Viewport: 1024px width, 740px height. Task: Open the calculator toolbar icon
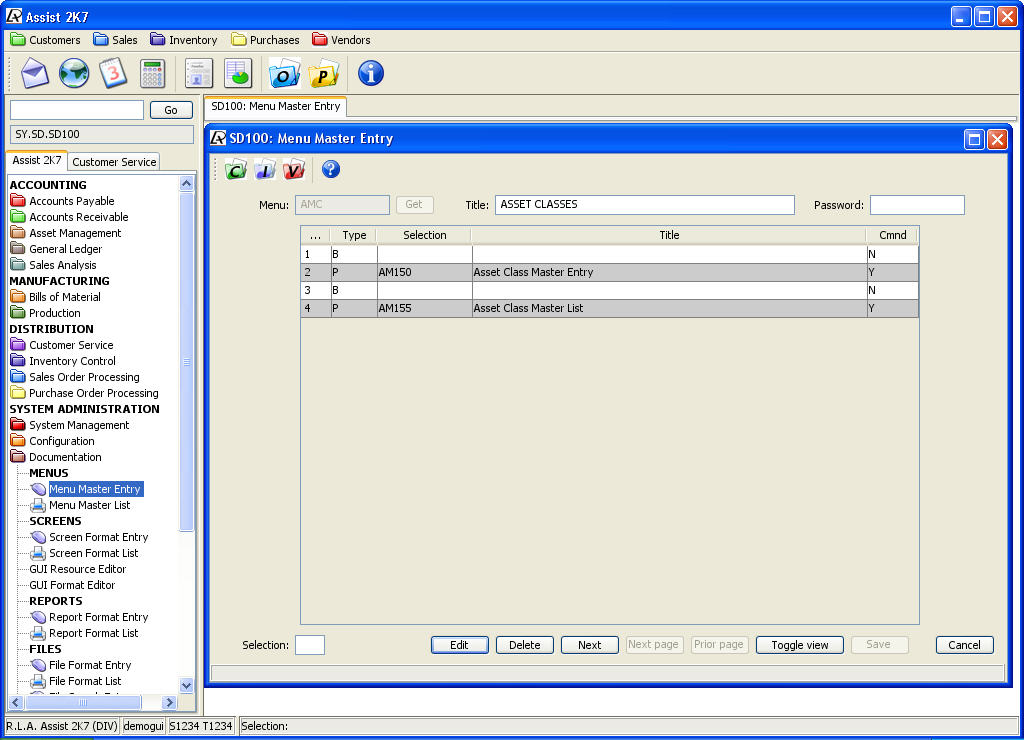[152, 73]
